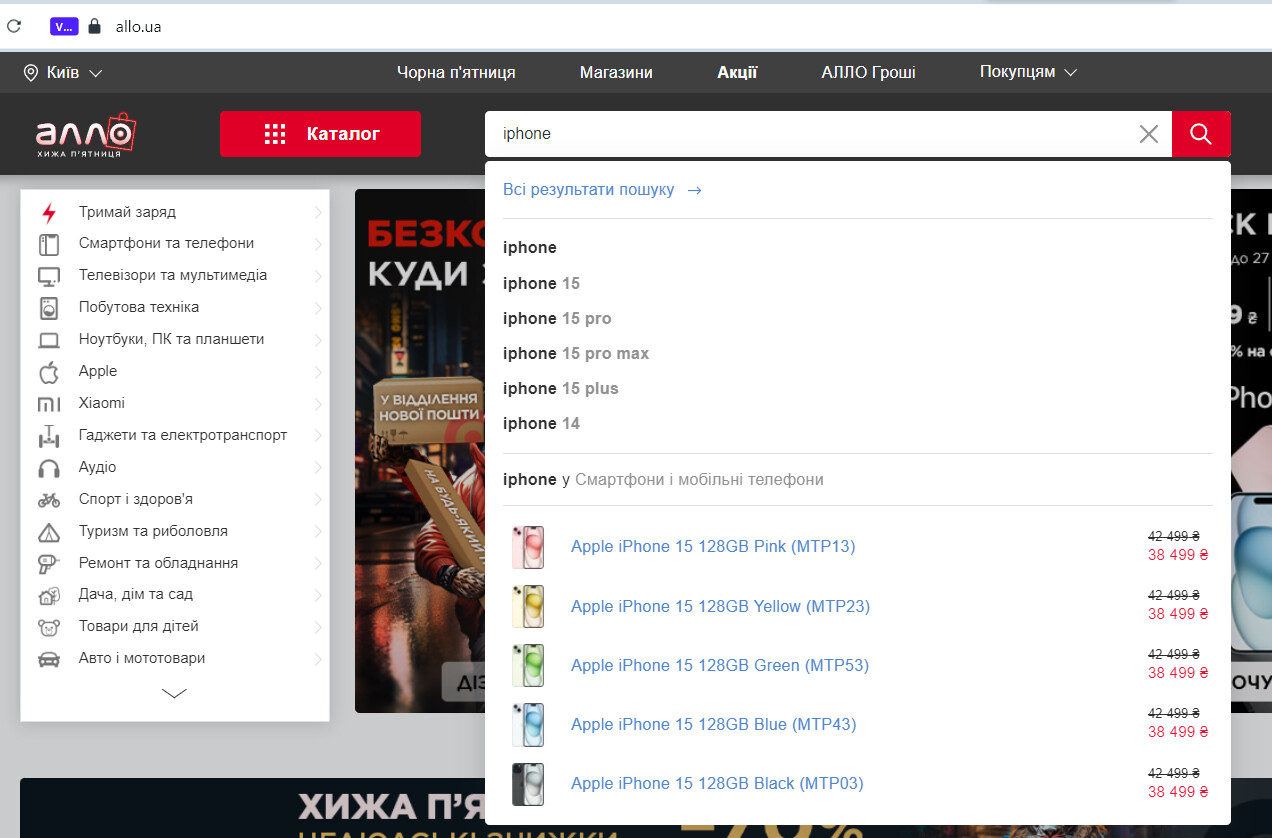Open the Каталог button
The image size is (1272, 838).
pyautogui.click(x=320, y=134)
